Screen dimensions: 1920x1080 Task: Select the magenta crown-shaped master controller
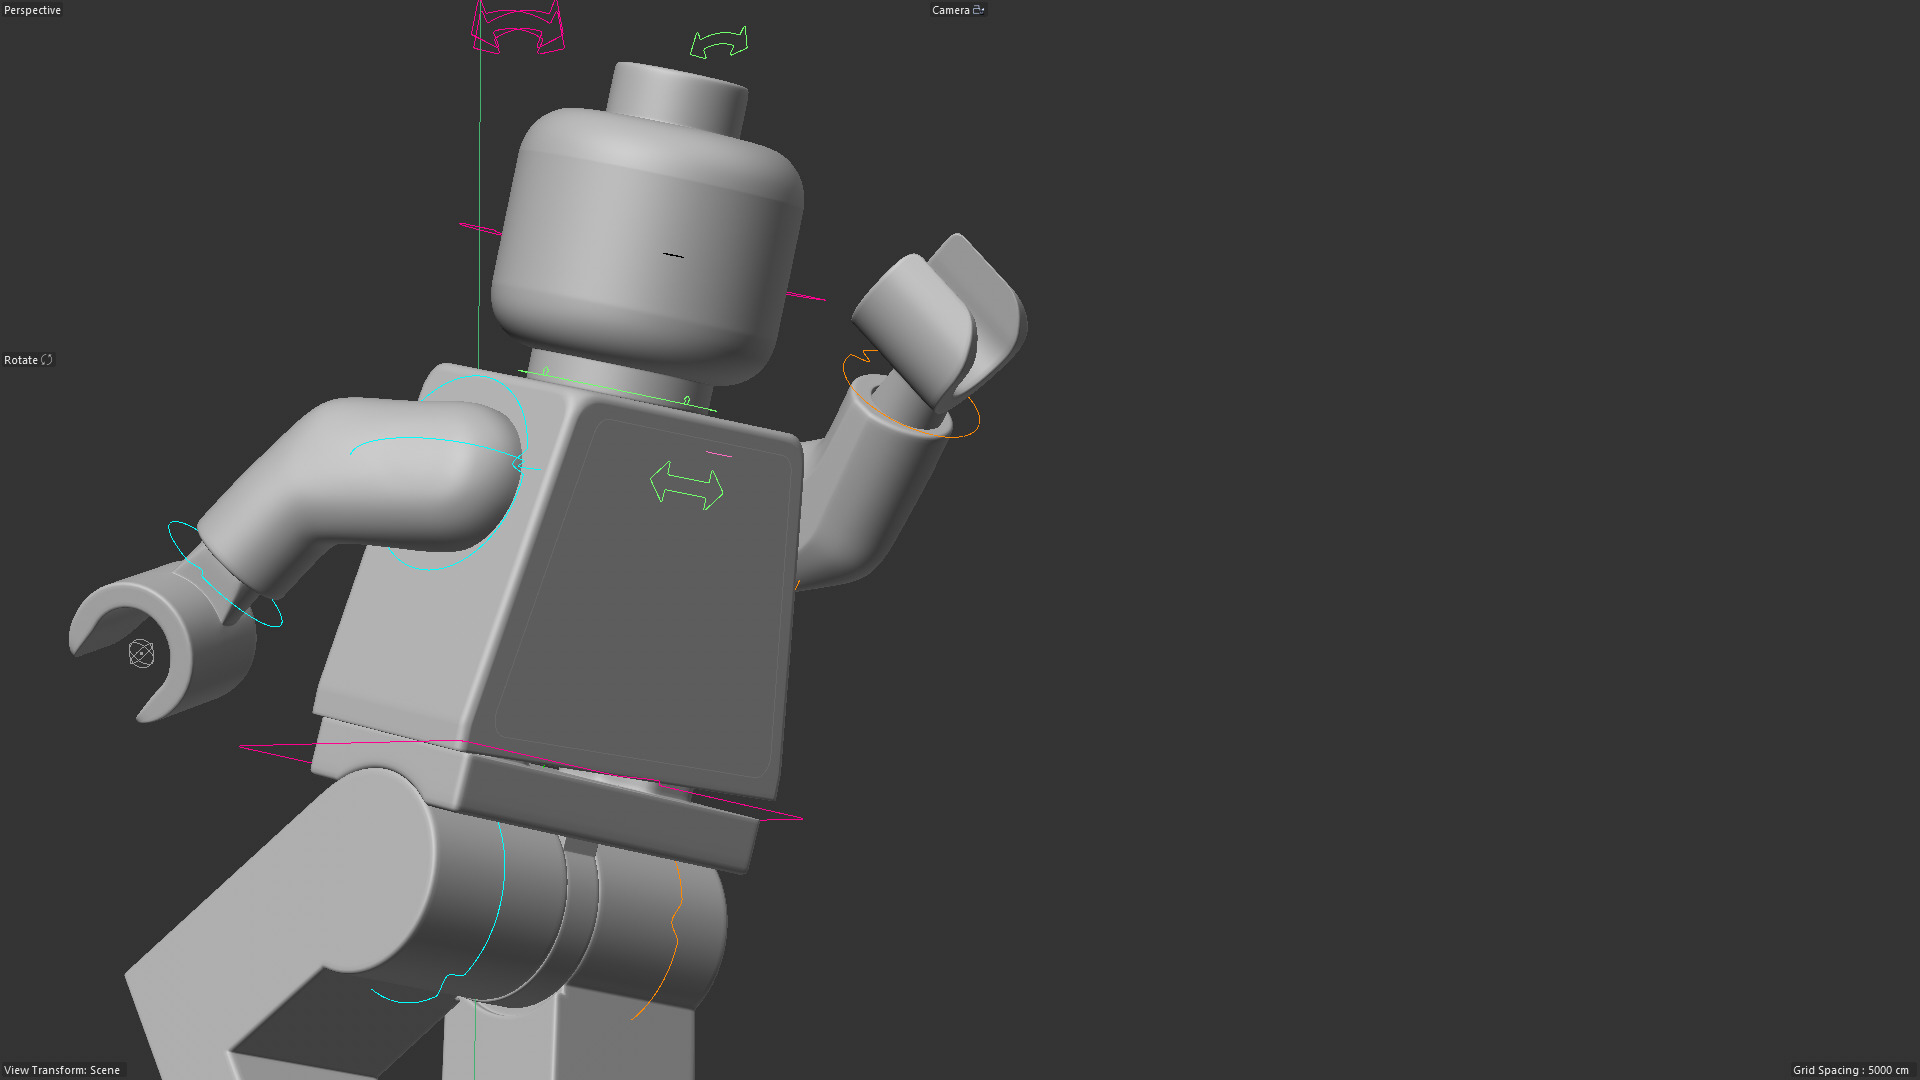click(518, 27)
